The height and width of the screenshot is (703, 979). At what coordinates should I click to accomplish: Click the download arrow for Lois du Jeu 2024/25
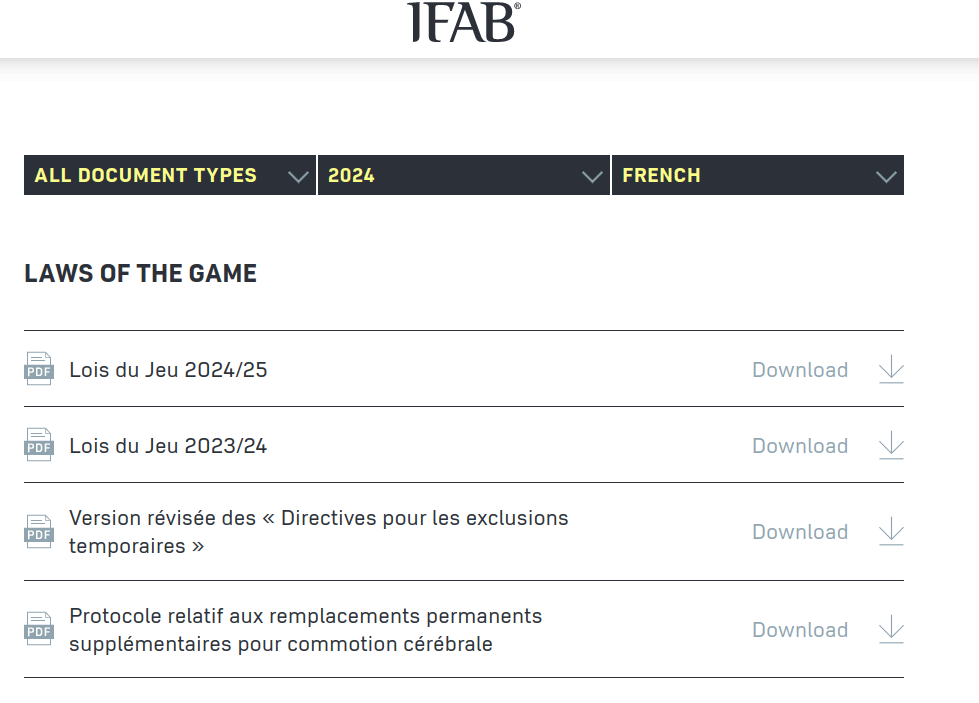890,369
